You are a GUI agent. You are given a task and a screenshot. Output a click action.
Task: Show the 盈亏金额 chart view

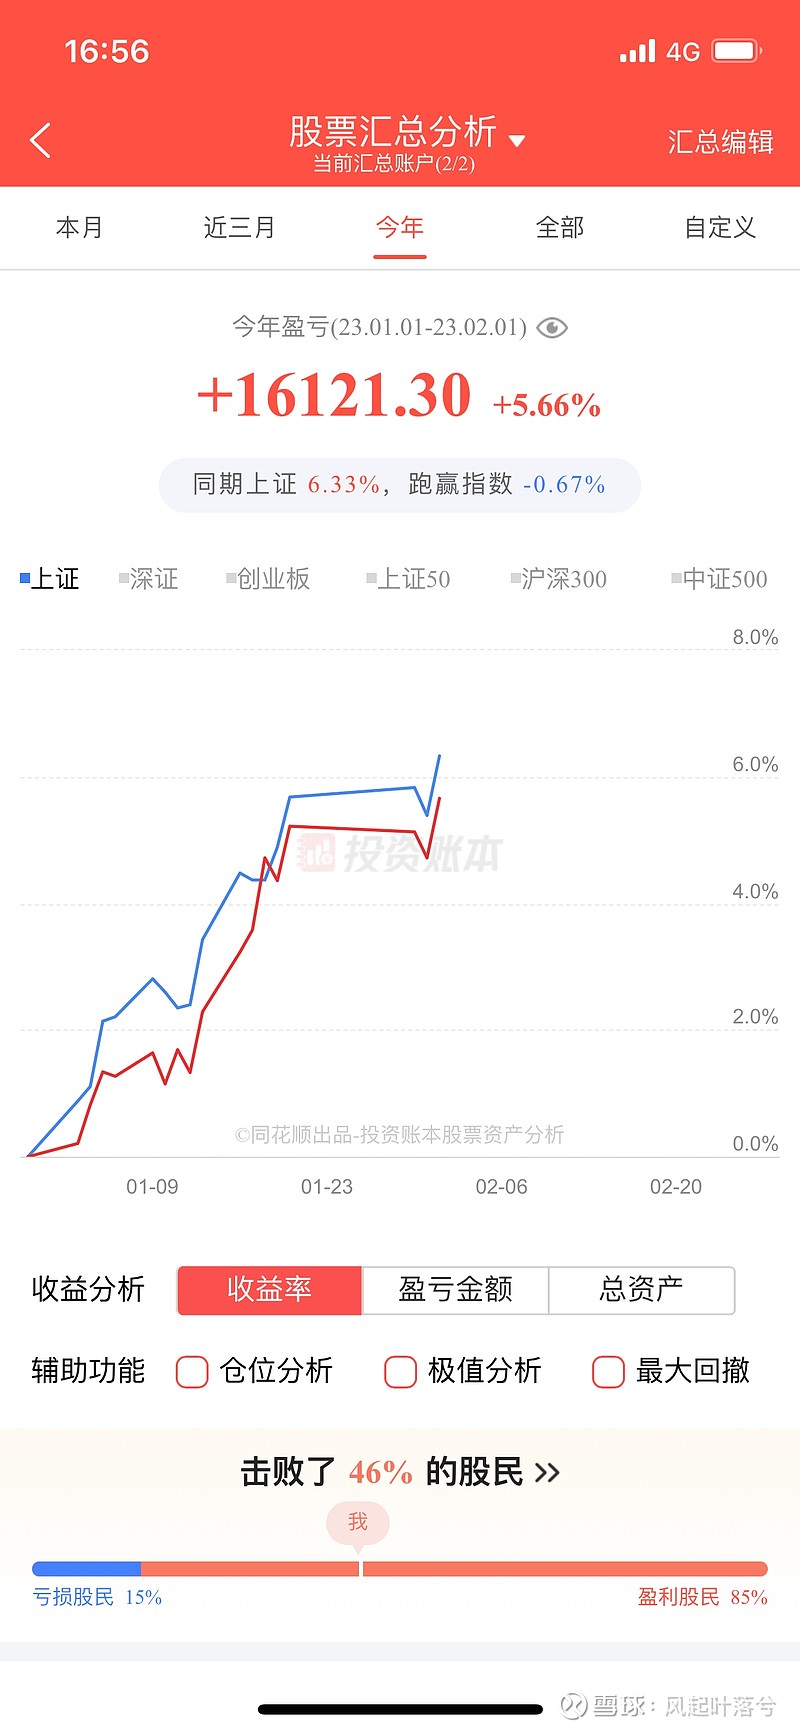coord(455,1290)
